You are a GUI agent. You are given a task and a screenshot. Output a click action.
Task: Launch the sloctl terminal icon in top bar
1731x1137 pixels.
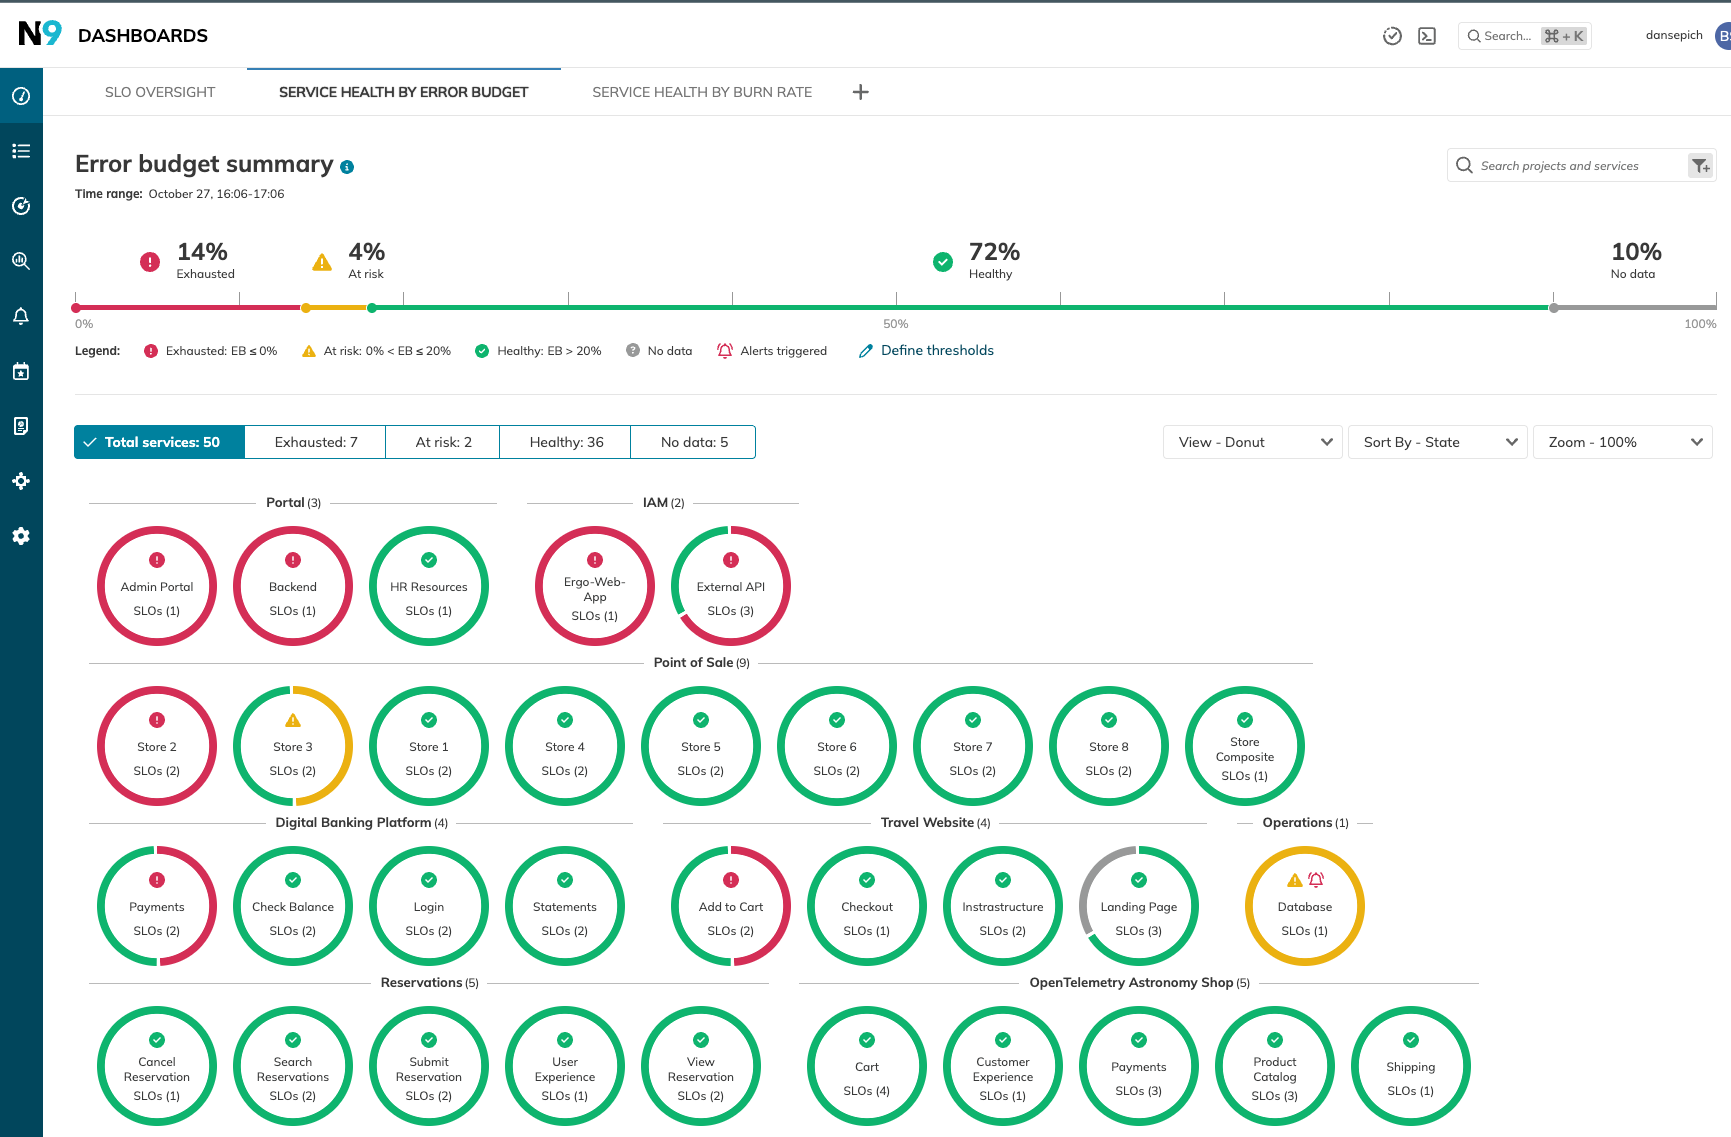tap(1427, 35)
